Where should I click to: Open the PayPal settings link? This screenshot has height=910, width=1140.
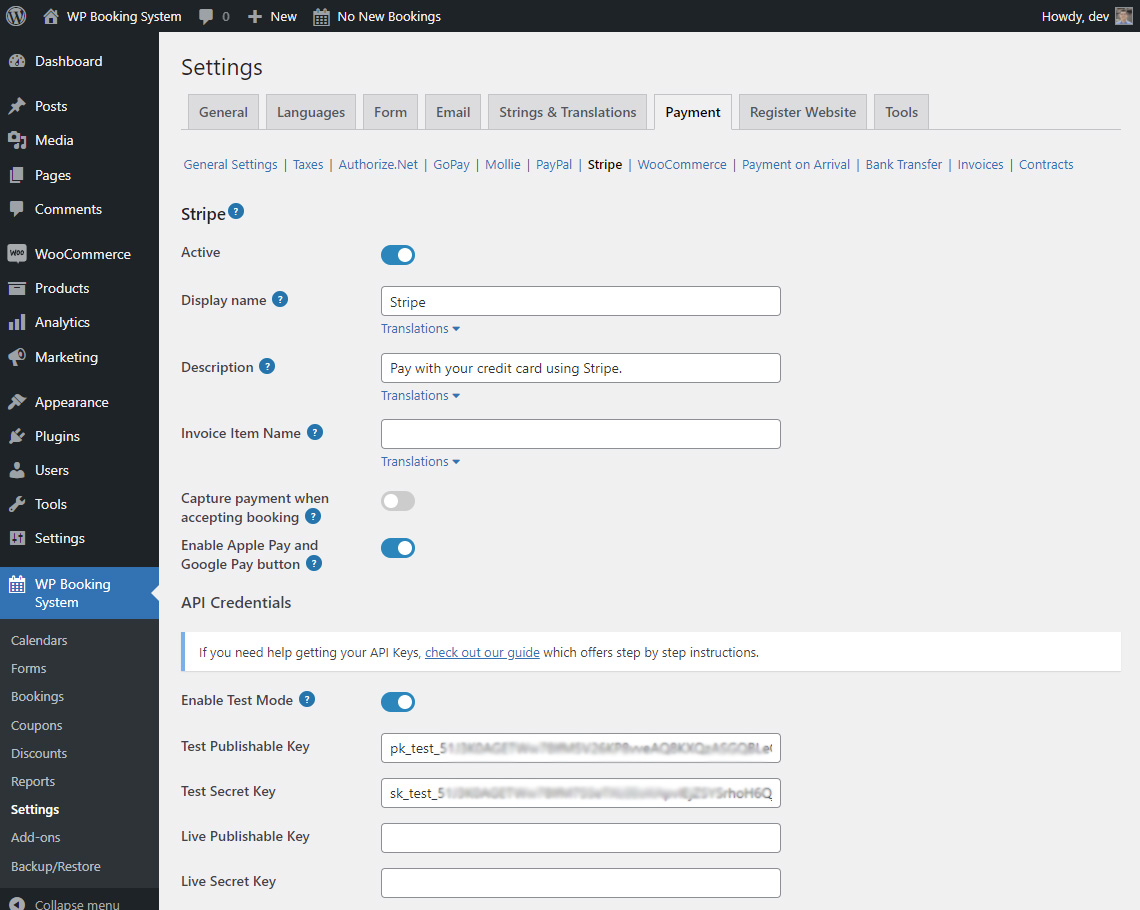click(554, 164)
